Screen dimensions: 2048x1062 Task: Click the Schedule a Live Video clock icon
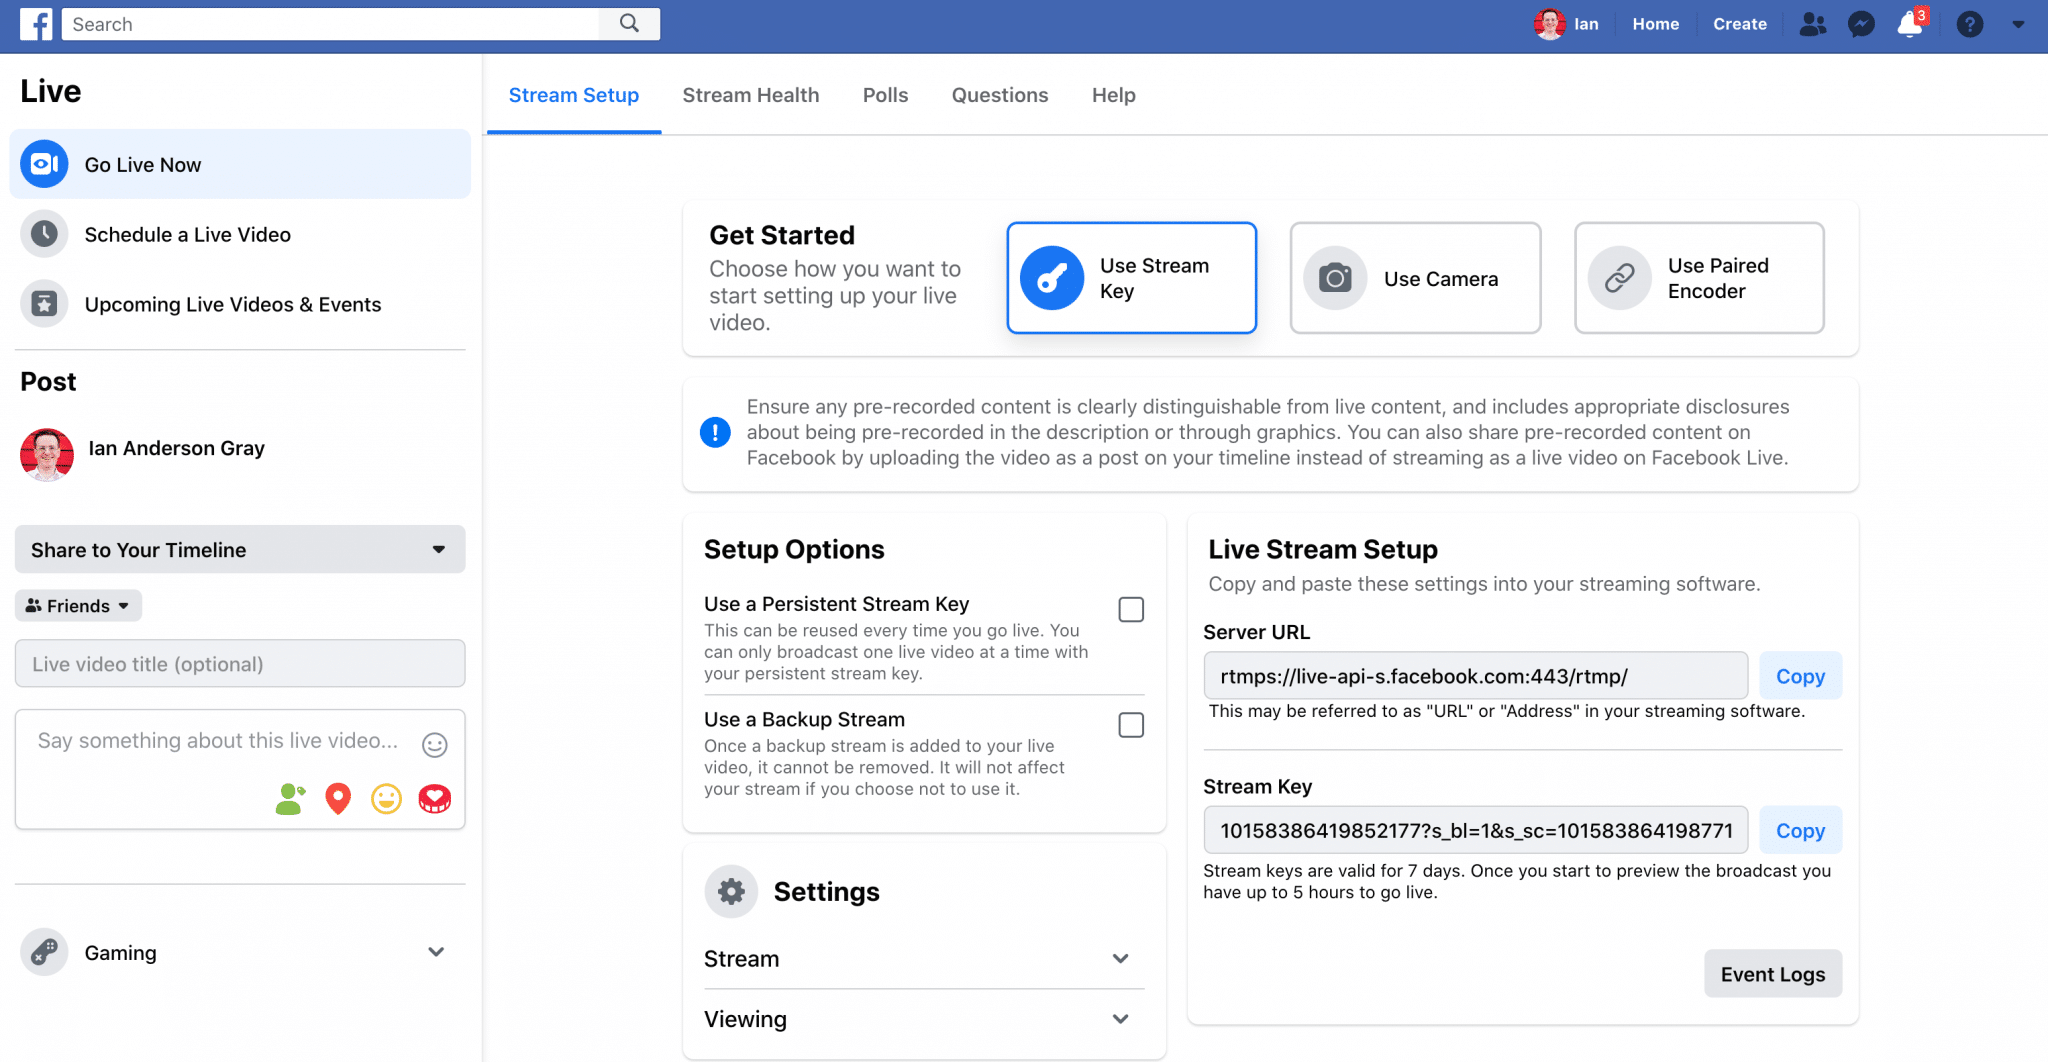44,234
